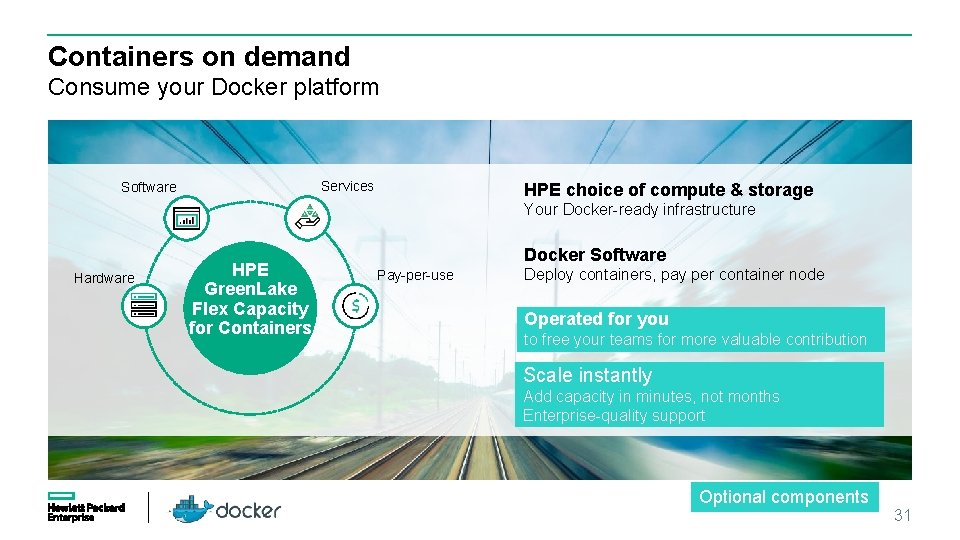The image size is (960, 540).
Task: Click 'Add capacity in minutes, not months'
Action: 651,396
